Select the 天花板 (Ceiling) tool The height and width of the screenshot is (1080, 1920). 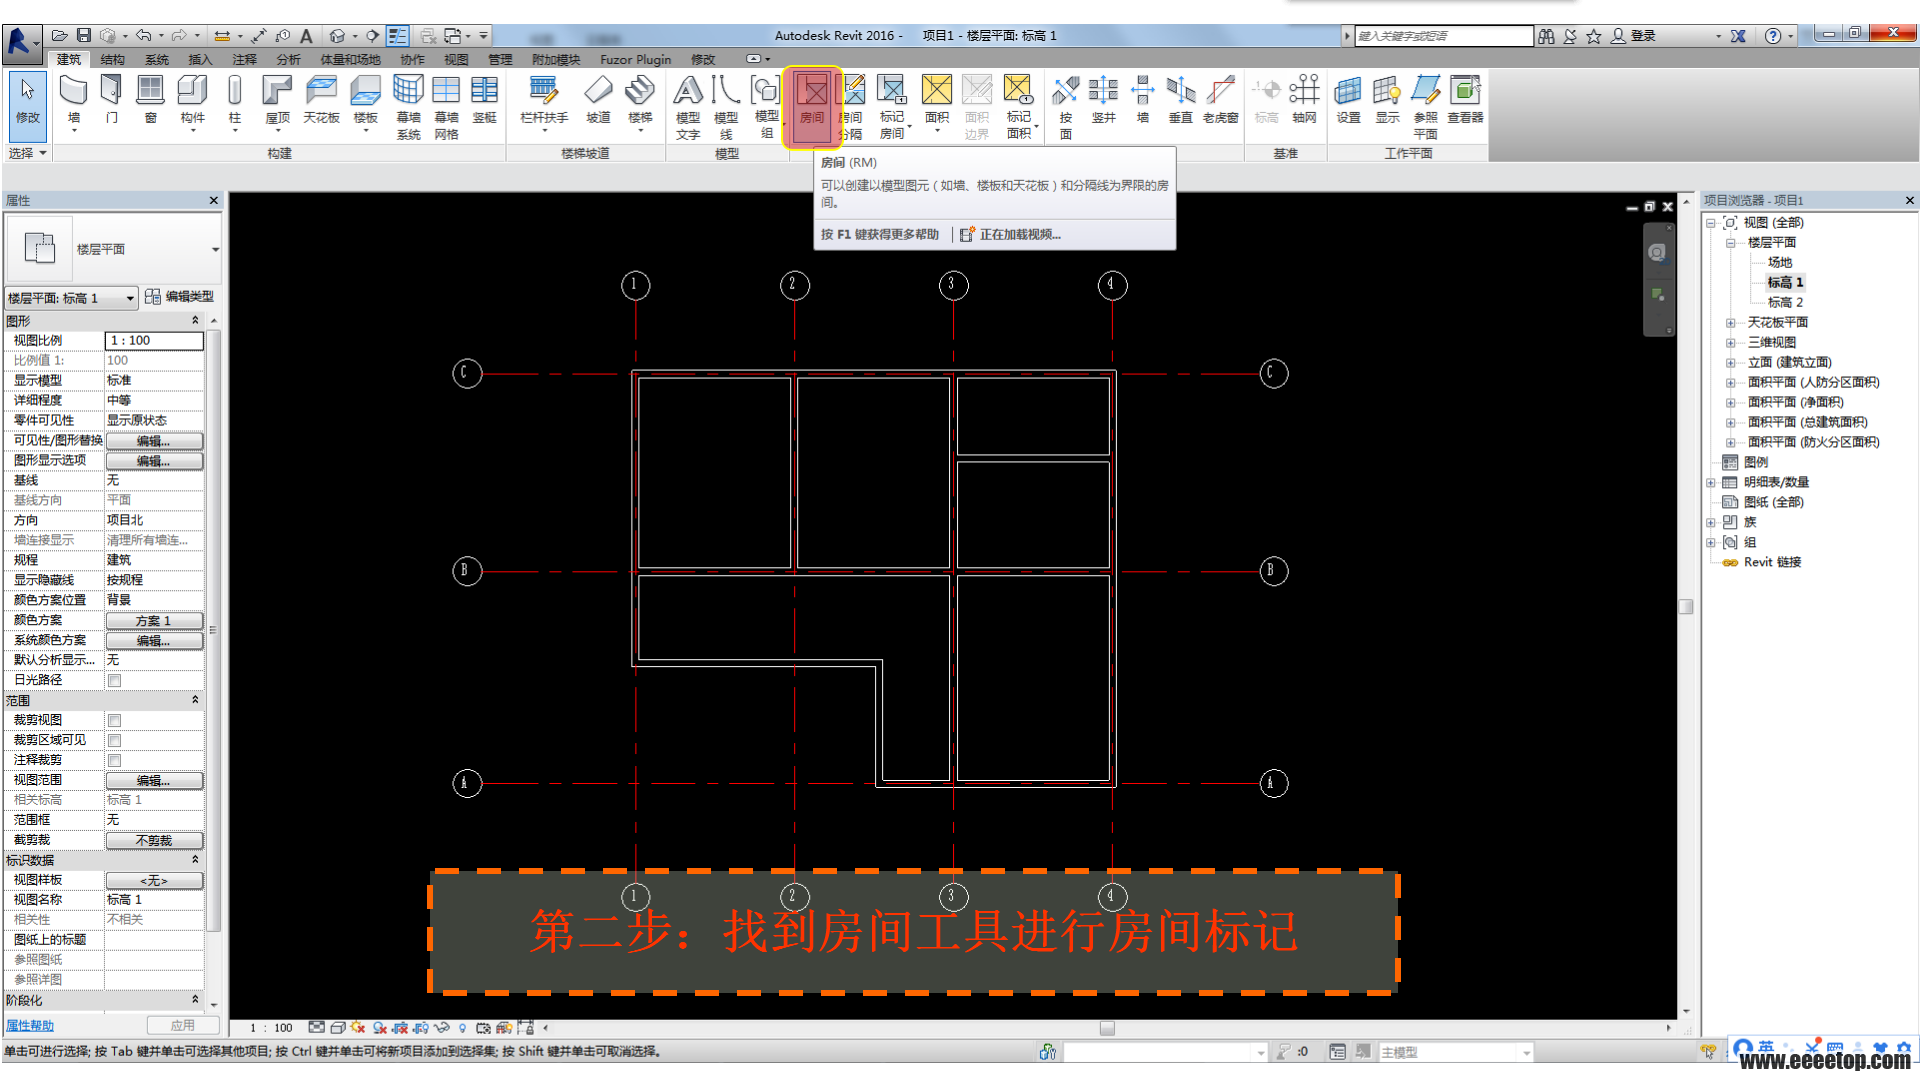tap(321, 99)
